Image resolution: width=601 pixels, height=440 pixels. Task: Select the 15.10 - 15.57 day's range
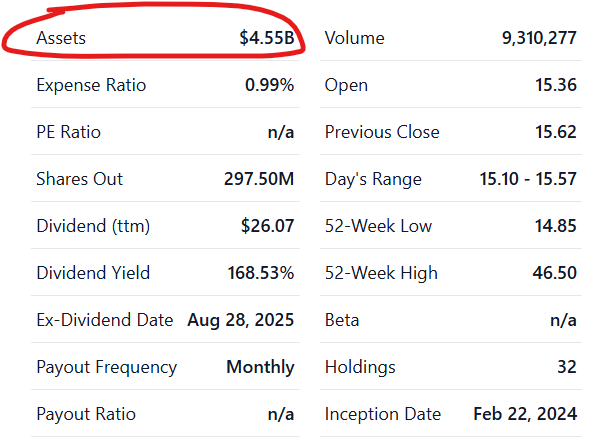[528, 179]
